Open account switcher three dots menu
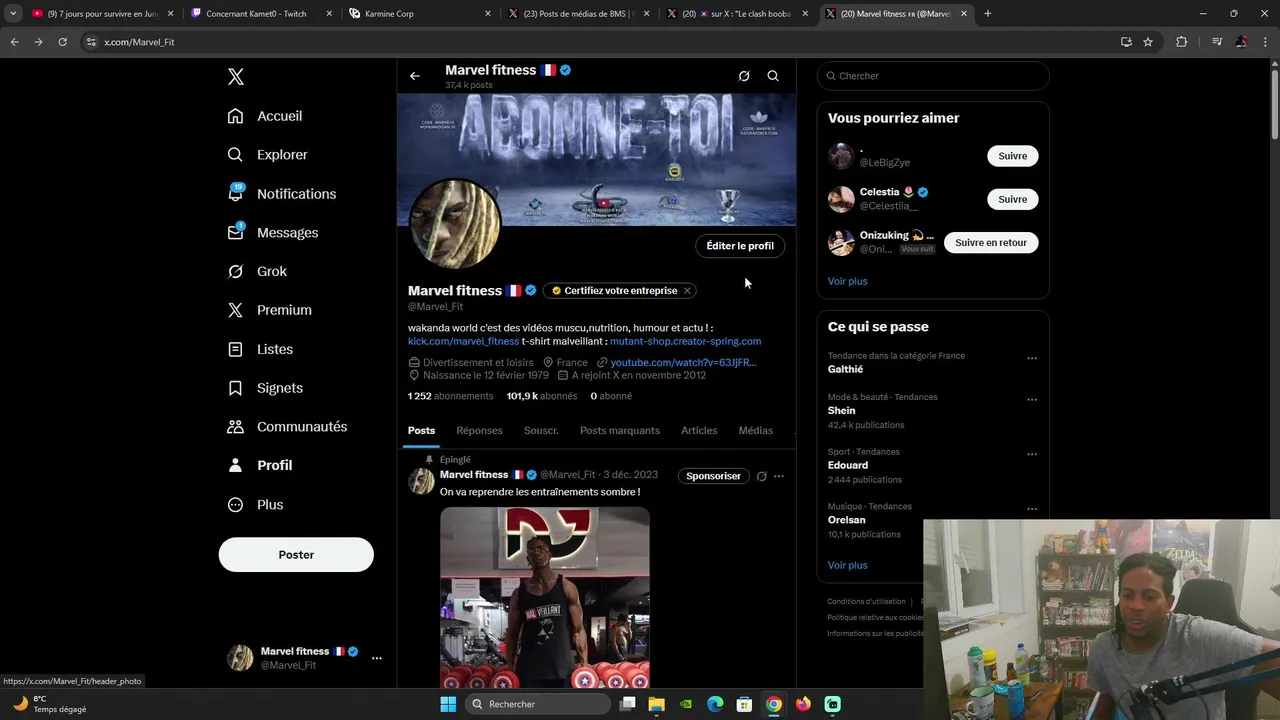Image resolution: width=1280 pixels, height=720 pixels. (x=377, y=658)
